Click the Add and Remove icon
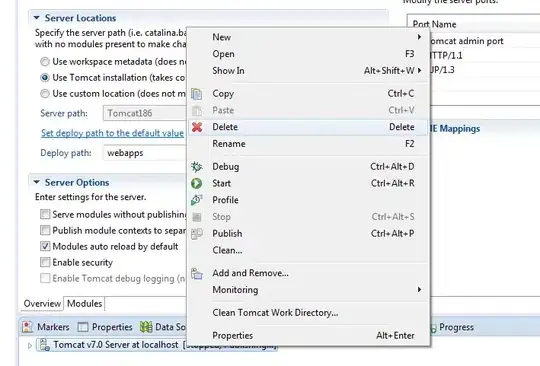 [197, 273]
